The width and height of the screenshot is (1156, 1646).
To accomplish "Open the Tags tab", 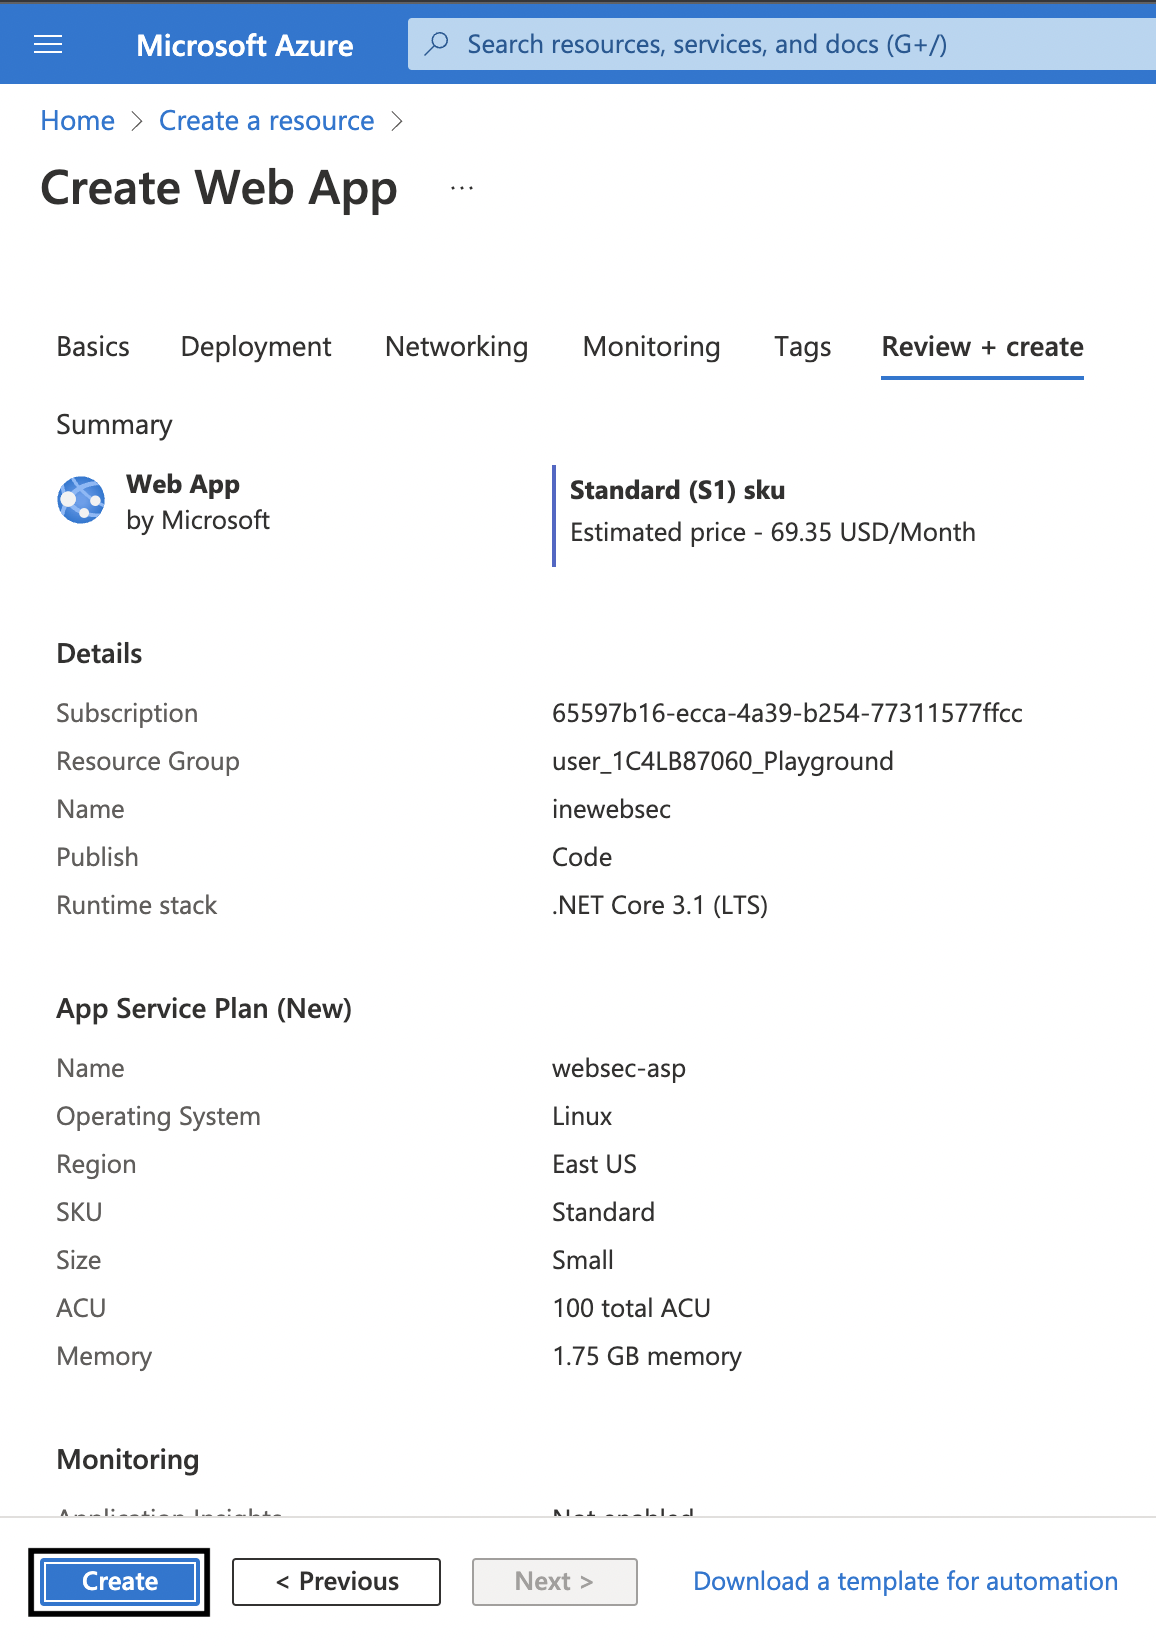I will 802,347.
